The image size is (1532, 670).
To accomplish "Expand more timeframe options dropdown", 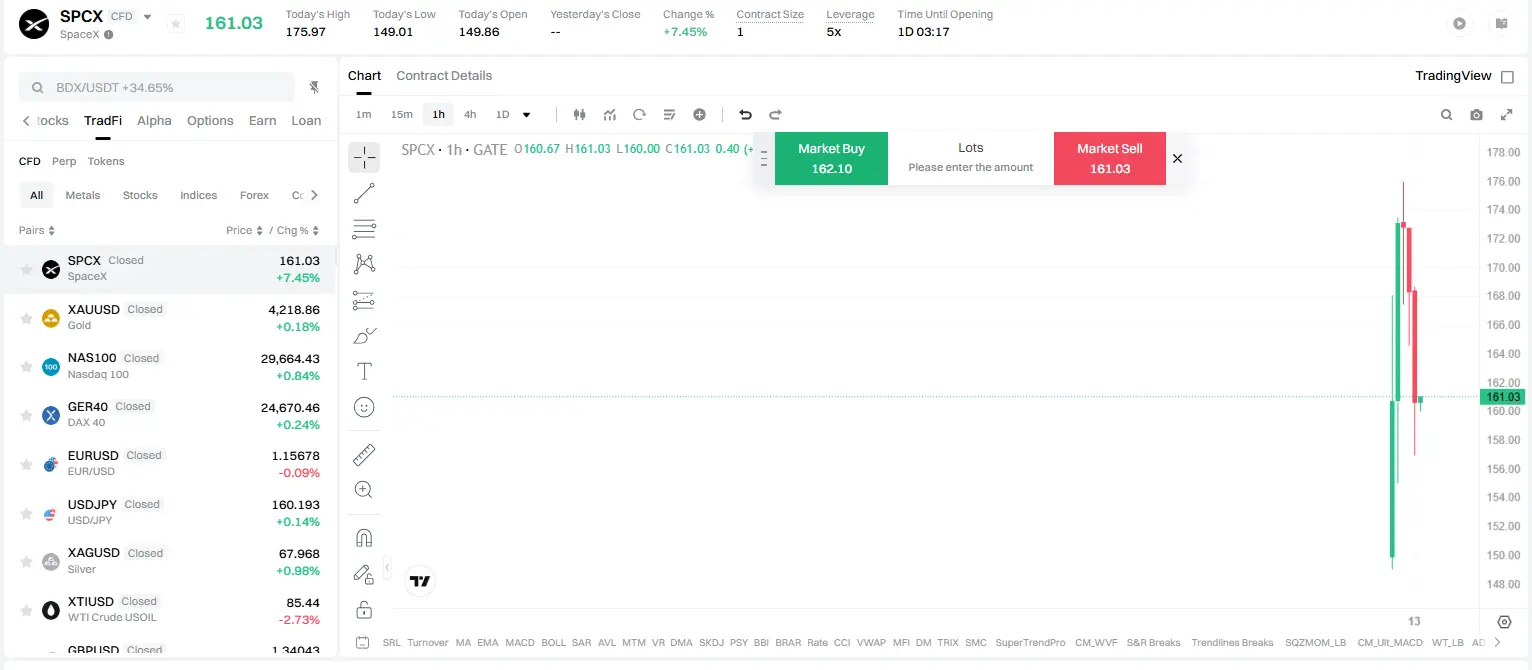I will tap(527, 114).
